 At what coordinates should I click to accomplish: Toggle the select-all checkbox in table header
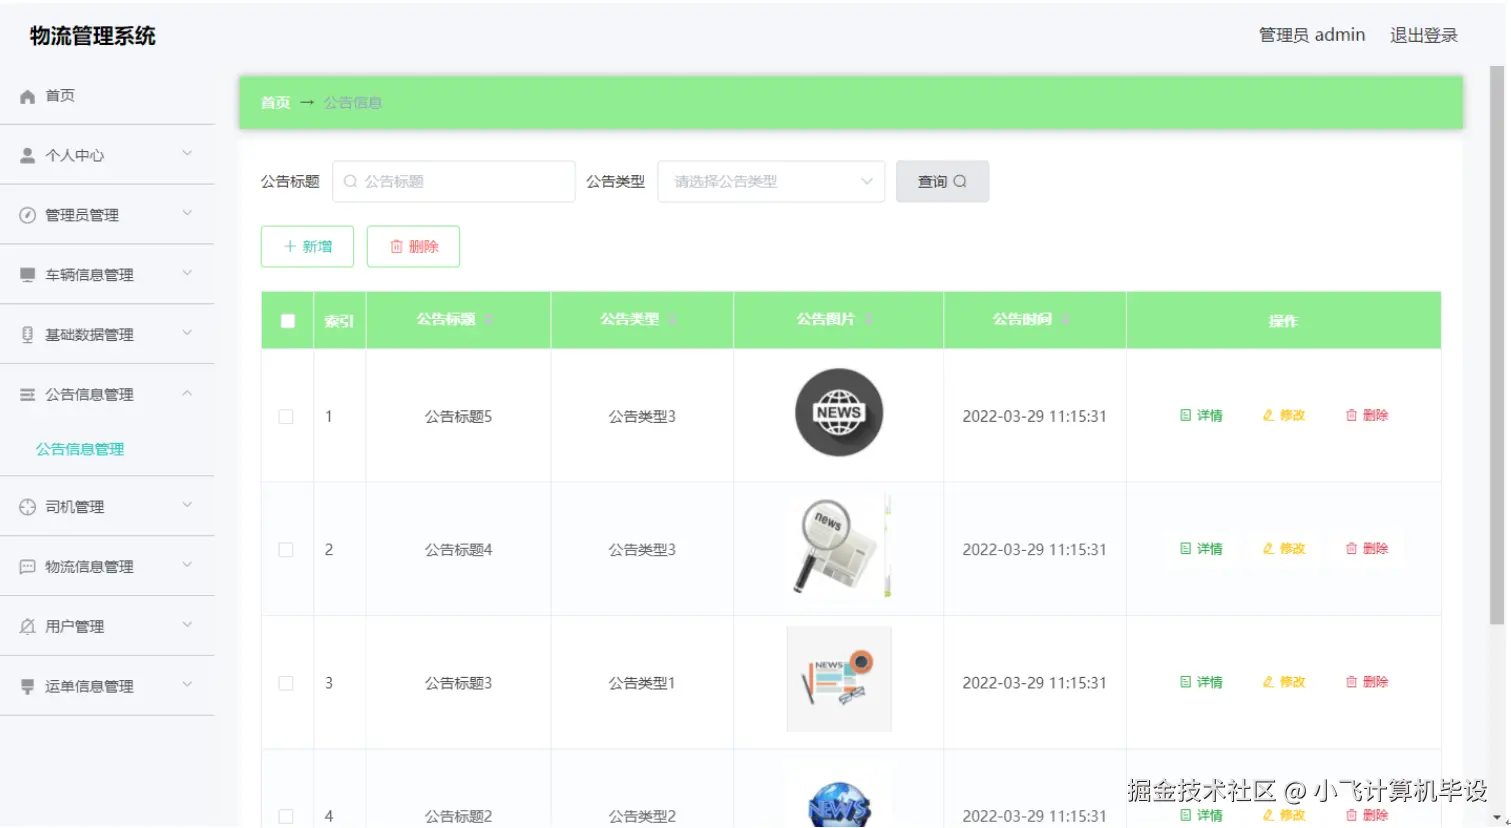click(287, 320)
